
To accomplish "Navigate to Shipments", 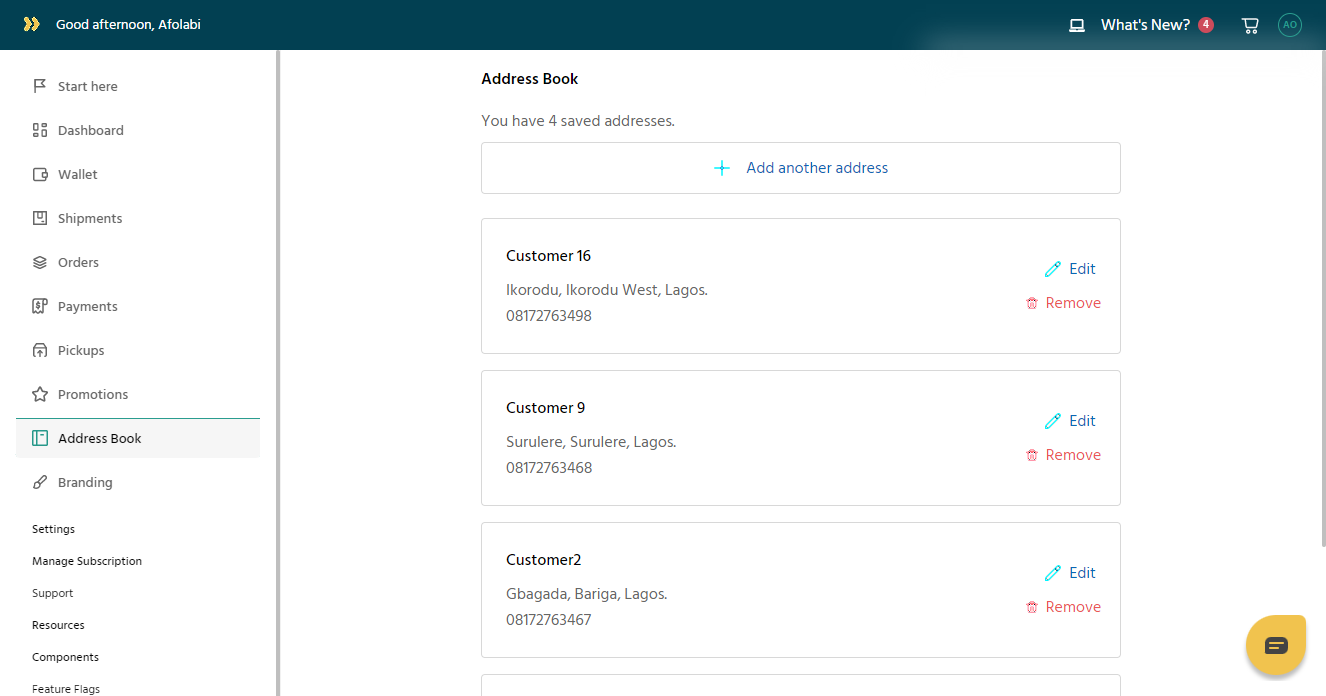I will tap(138, 218).
